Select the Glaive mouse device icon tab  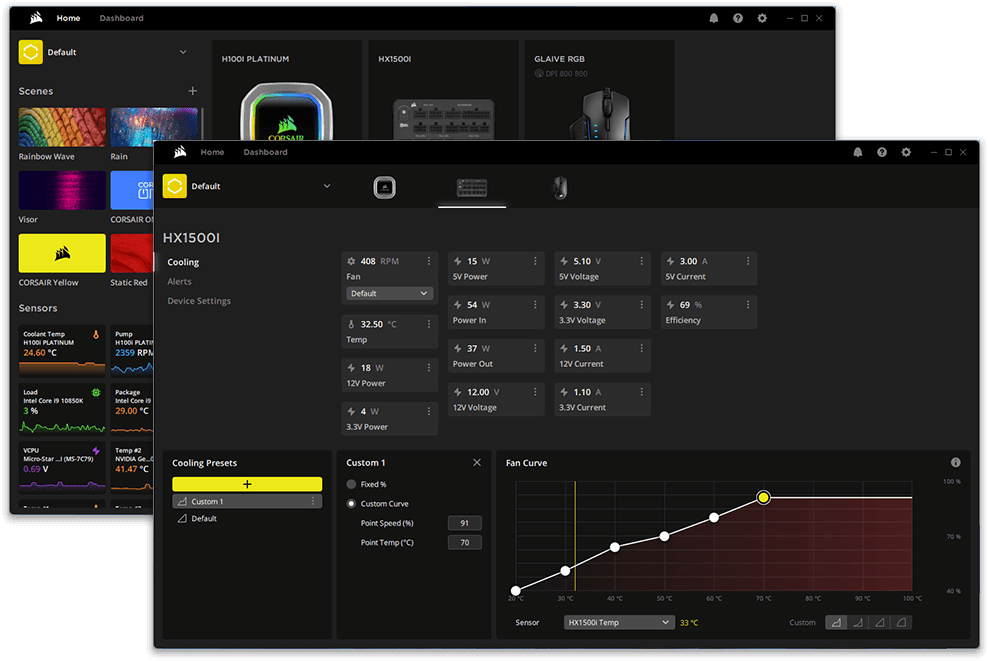point(559,187)
